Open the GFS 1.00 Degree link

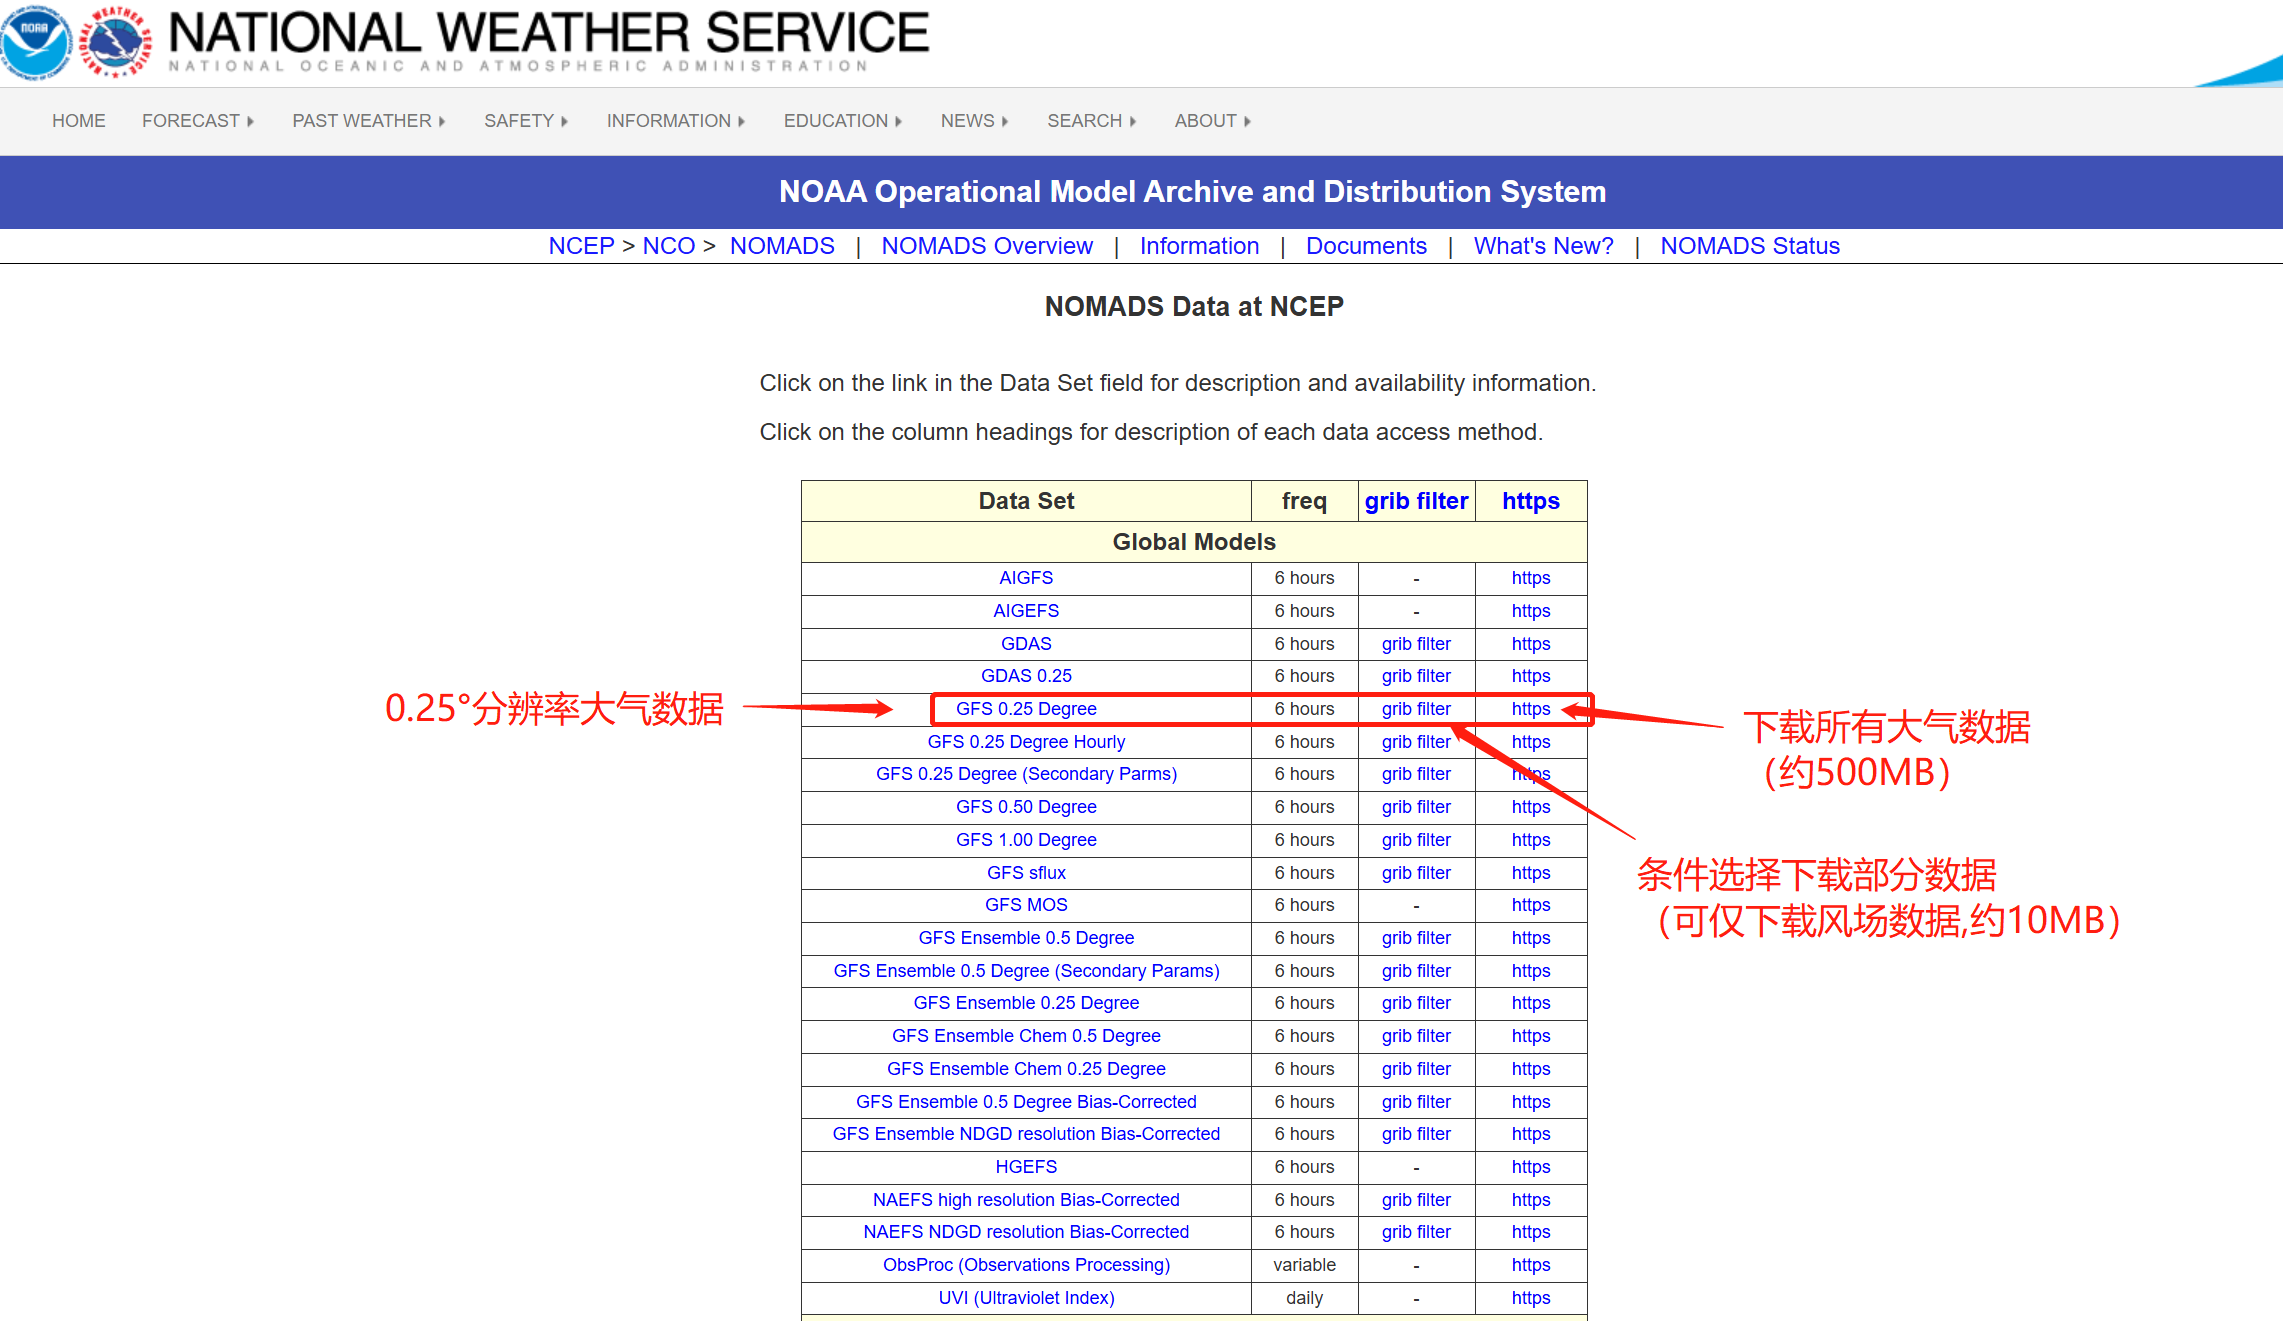[1026, 840]
